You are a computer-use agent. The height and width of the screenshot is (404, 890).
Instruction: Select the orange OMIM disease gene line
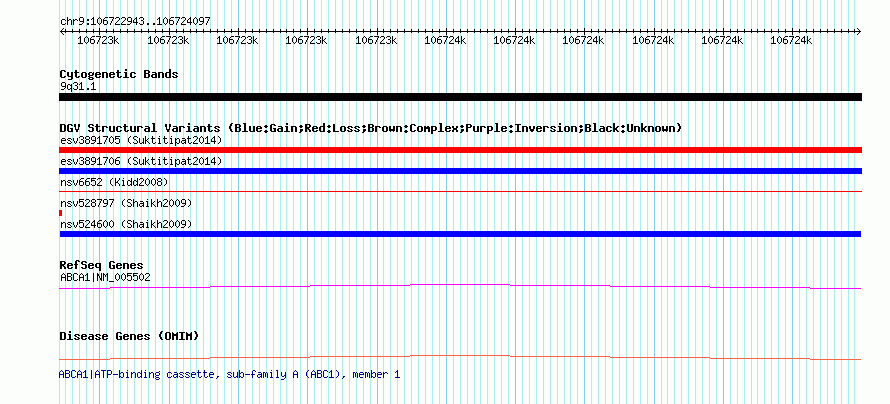(460, 357)
